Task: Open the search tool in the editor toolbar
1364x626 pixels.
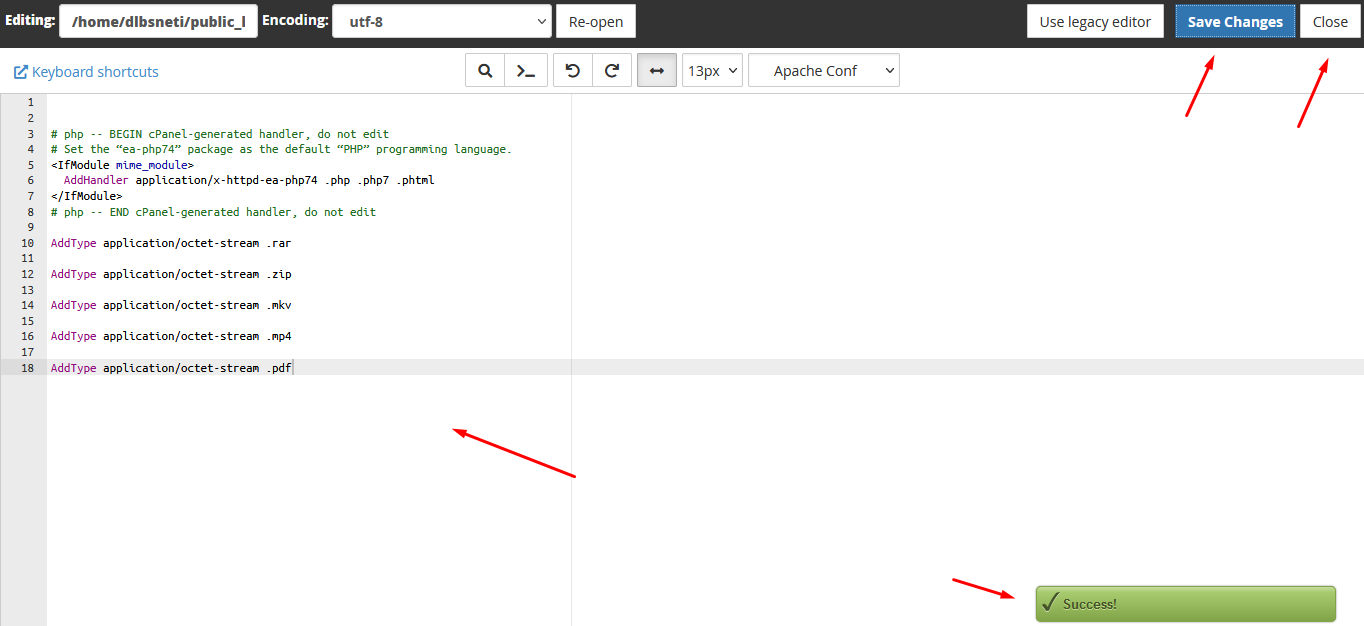Action: tap(485, 71)
